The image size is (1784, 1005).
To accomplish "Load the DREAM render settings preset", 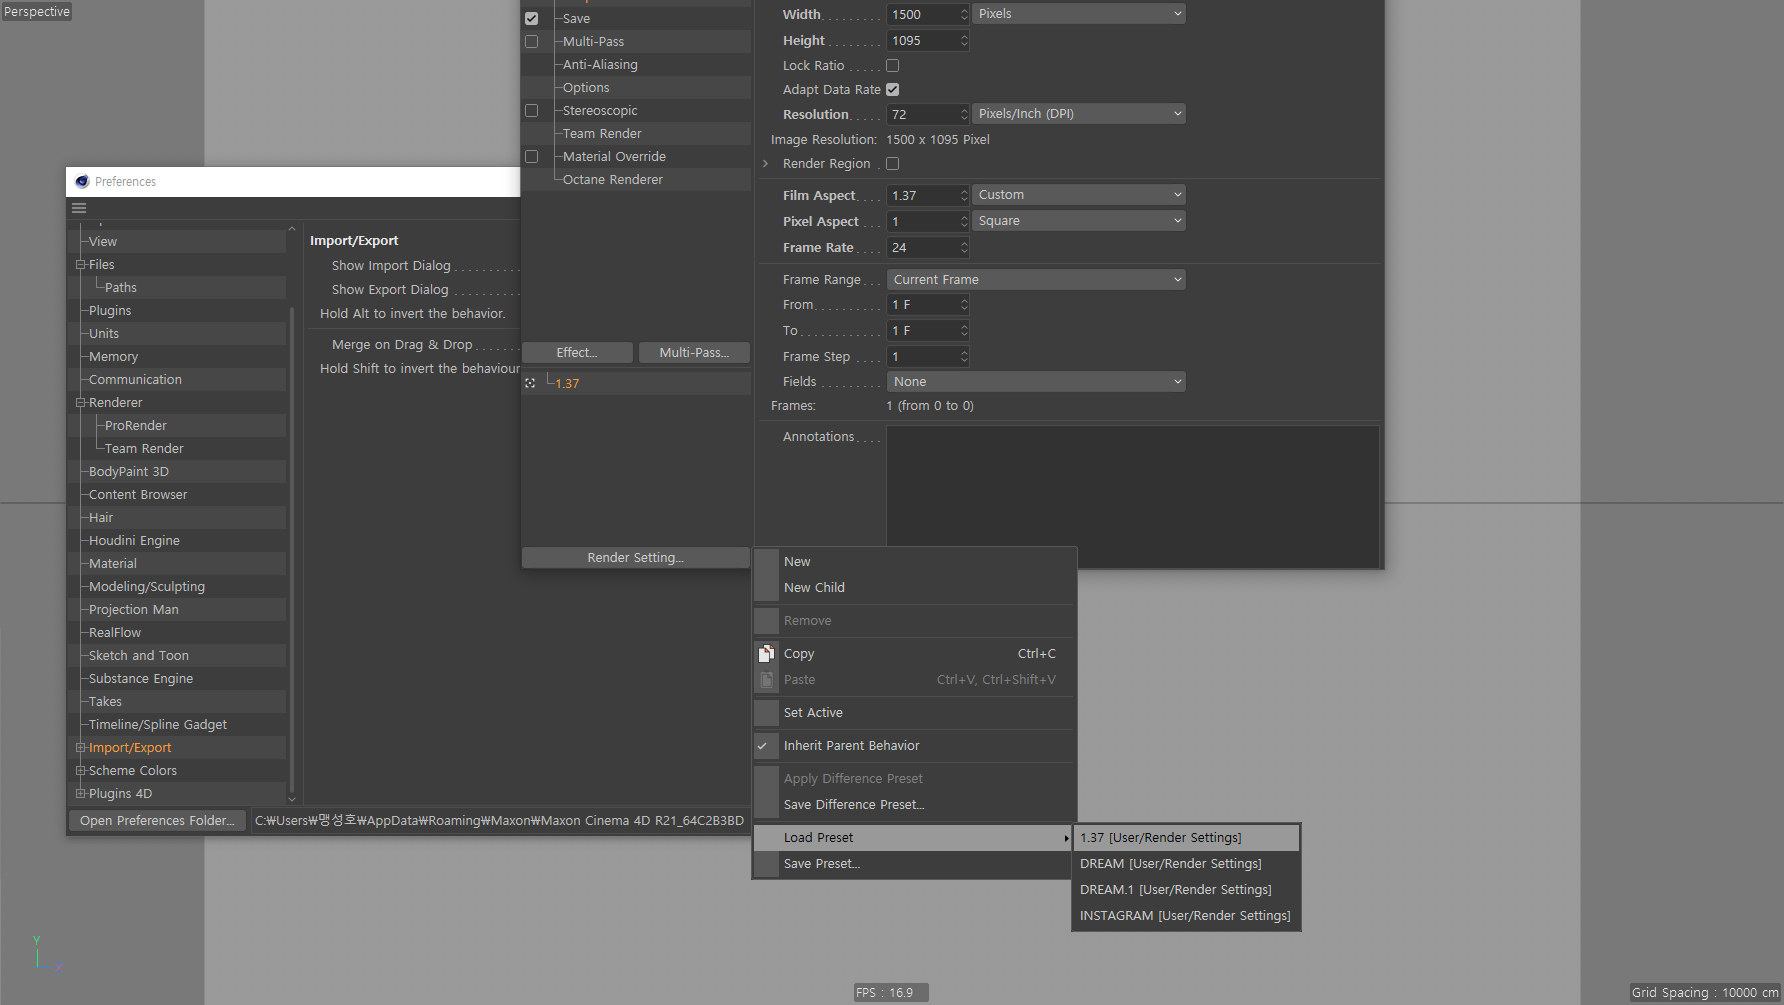I will 1186,863.
